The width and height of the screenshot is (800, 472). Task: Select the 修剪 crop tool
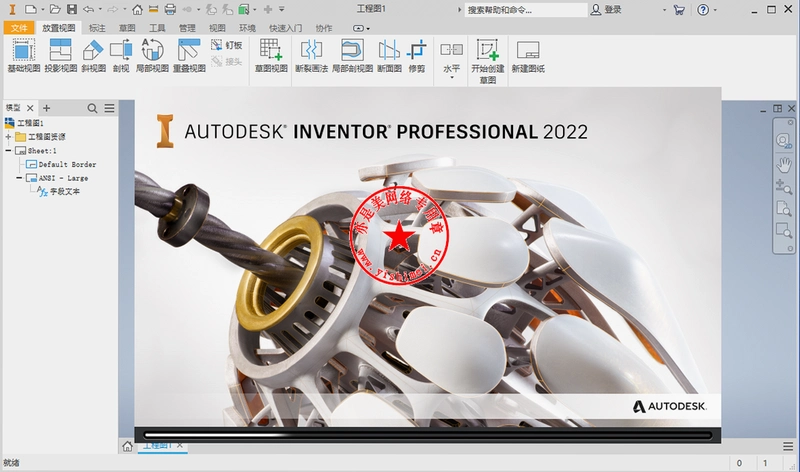coord(417,56)
